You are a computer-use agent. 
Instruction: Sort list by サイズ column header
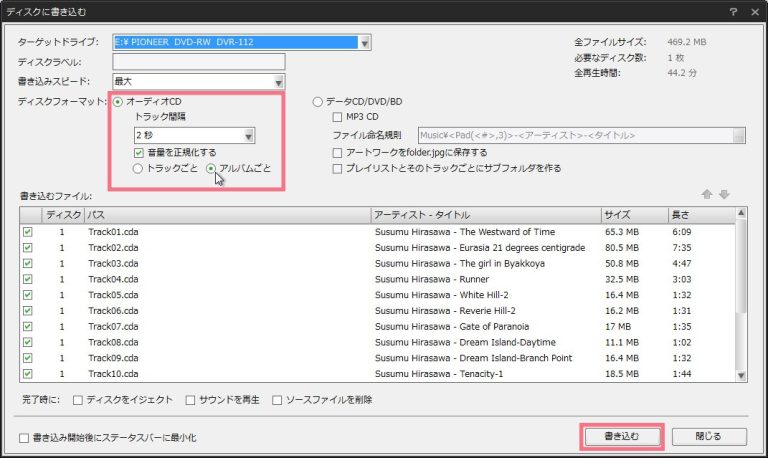[x=632, y=215]
